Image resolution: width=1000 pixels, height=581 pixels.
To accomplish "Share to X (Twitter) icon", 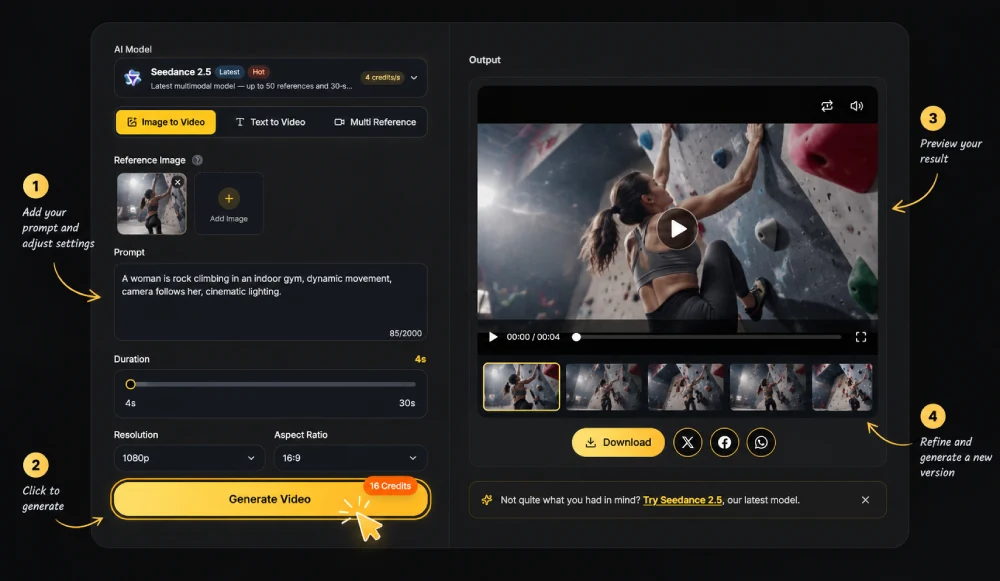I will click(688, 442).
